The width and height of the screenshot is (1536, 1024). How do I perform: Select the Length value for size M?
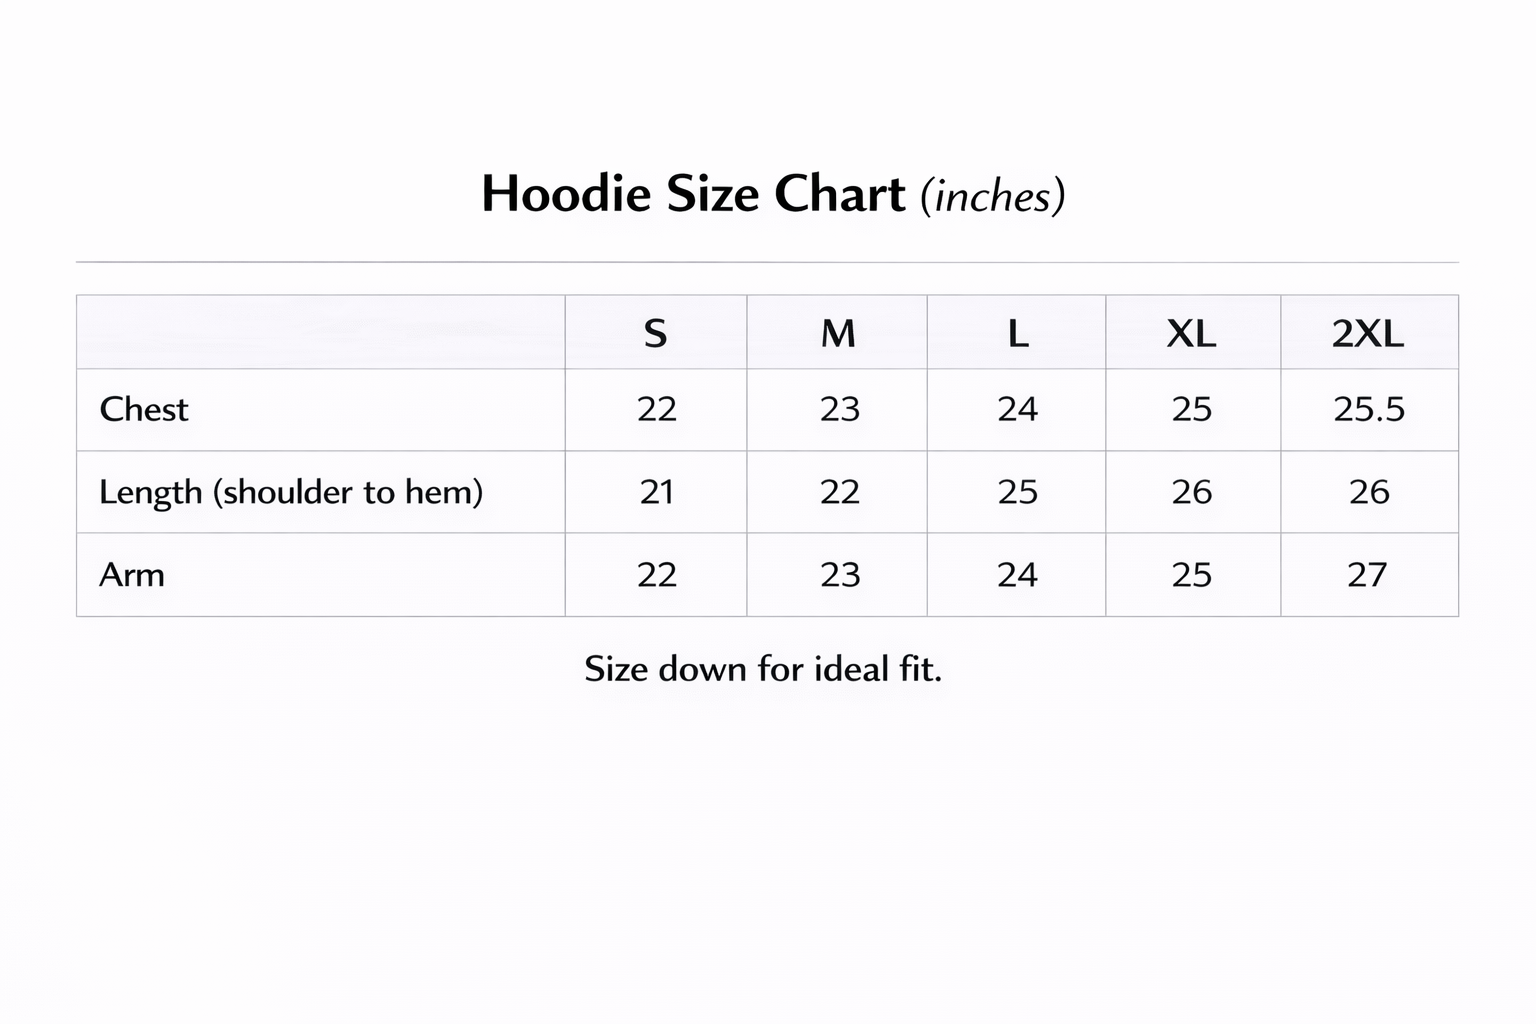840,492
